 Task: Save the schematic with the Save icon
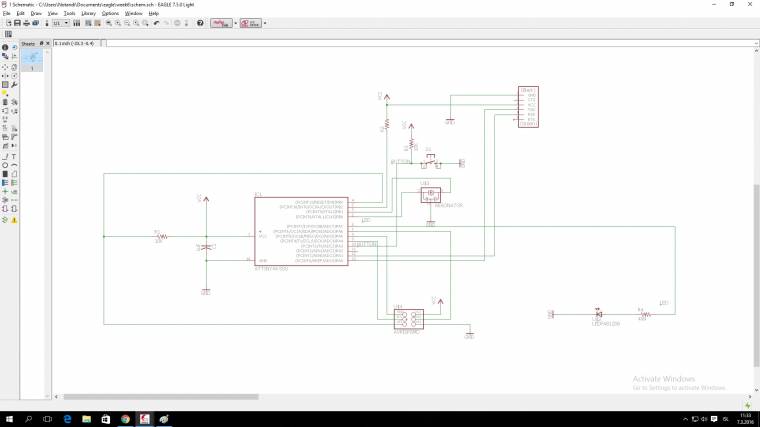pos(17,23)
